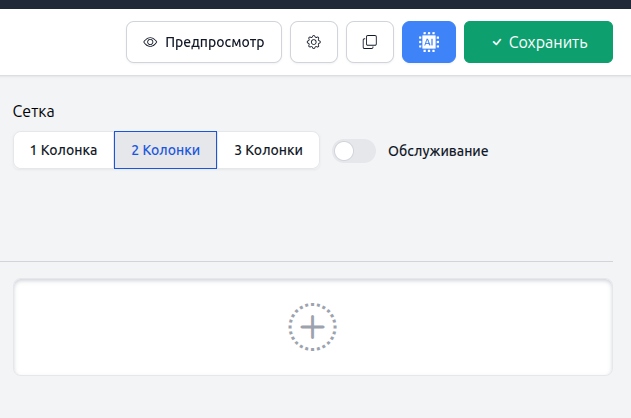The height and width of the screenshot is (418, 631).
Task: Save changes with the Сохранить button
Action: (x=538, y=42)
